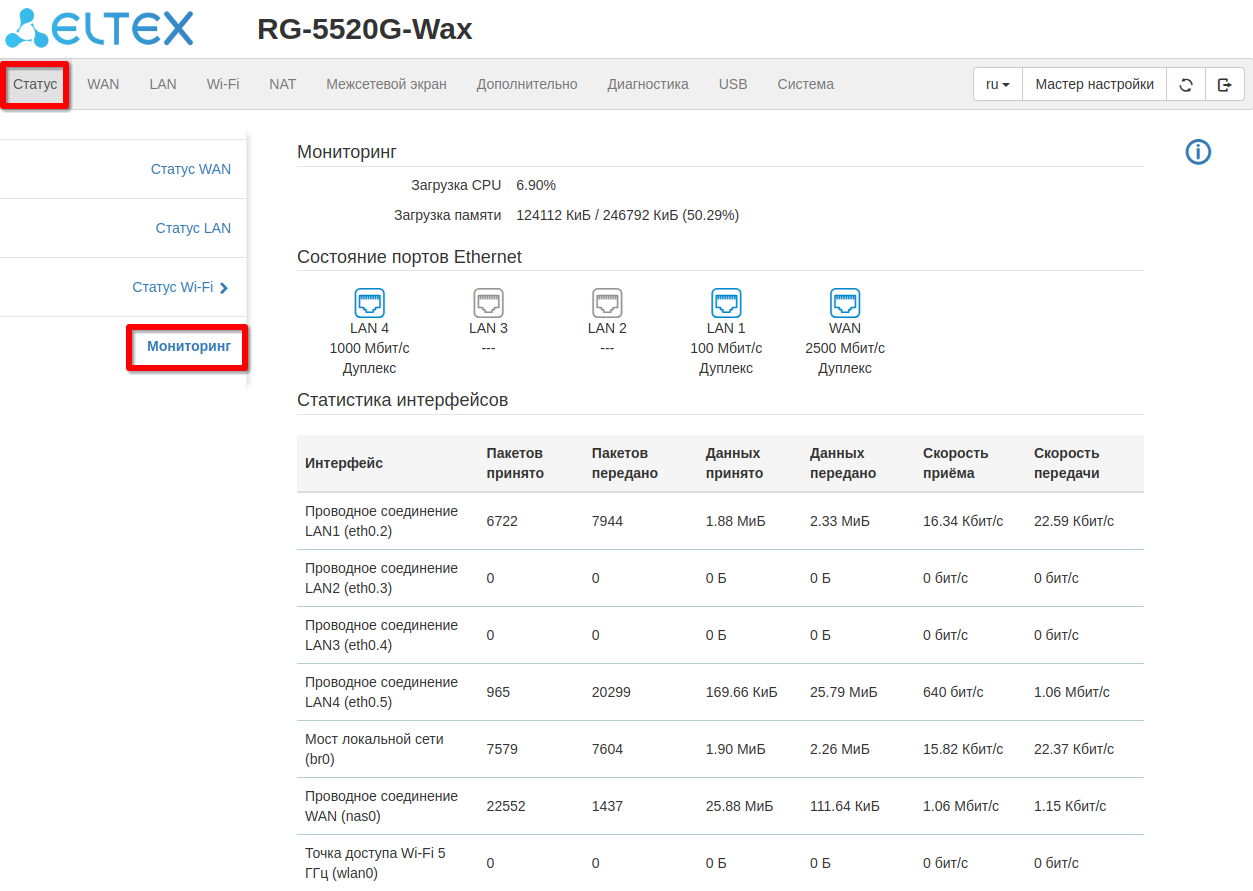Click the 16.34 Кбит/с receive speed cell
Viewport: 1253px width, 891px height.
pyautogui.click(x=963, y=521)
